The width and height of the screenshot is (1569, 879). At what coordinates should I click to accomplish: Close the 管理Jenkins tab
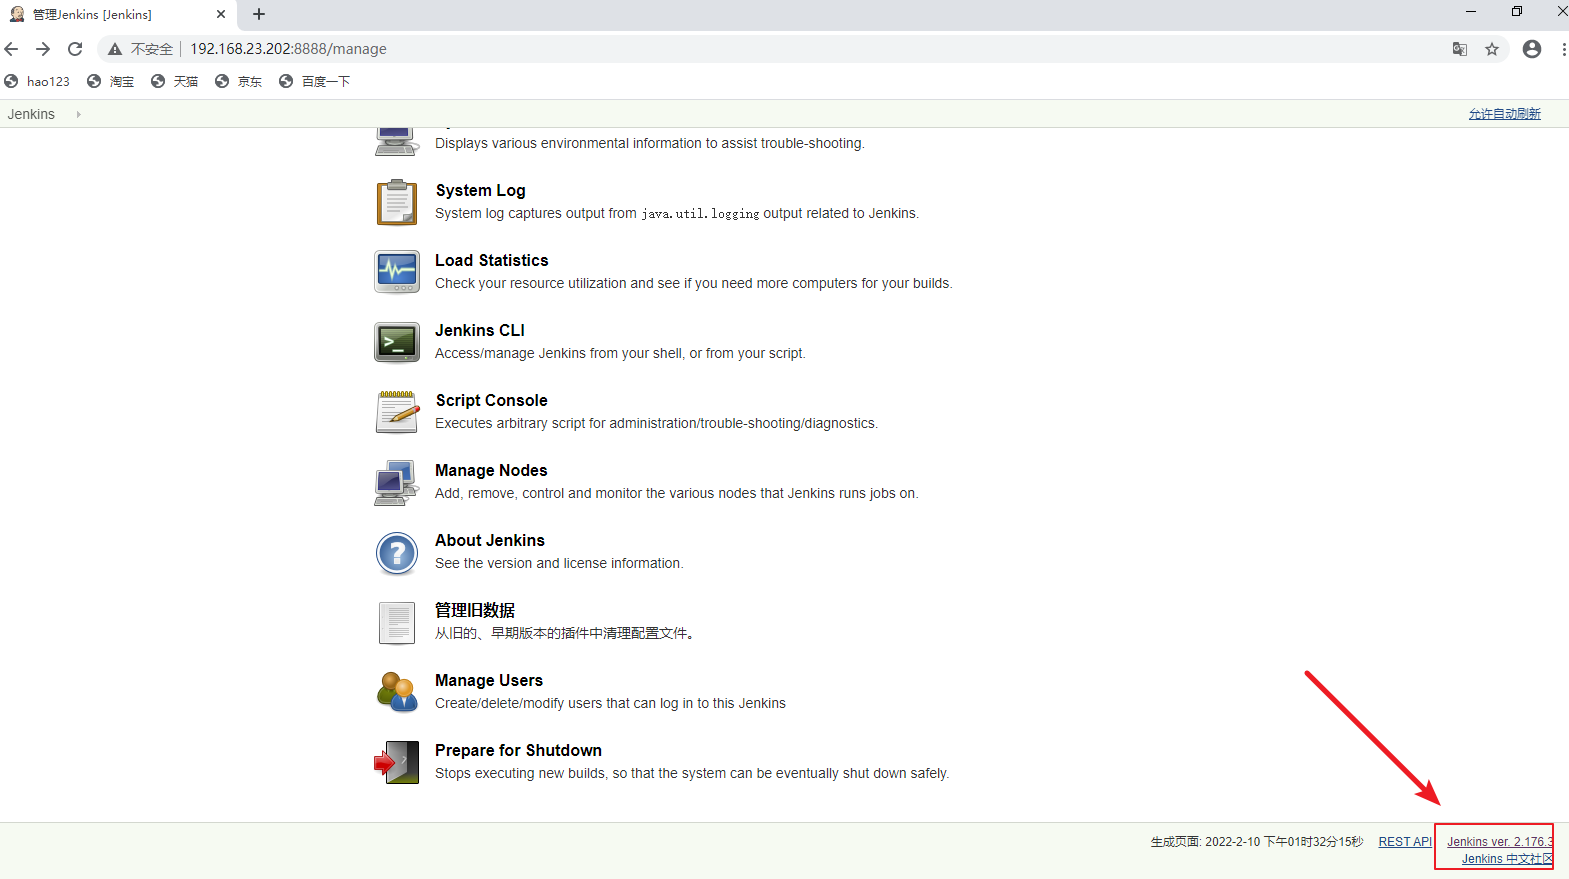coord(221,14)
